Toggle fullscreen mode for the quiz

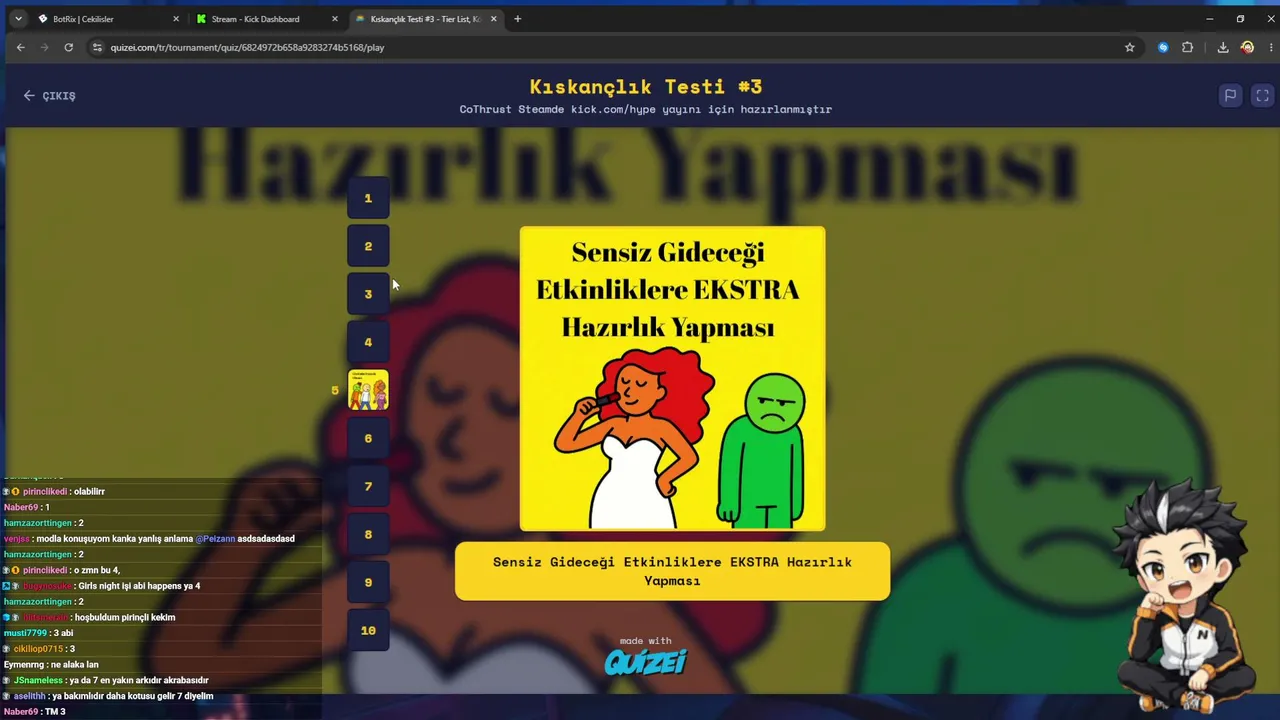pyautogui.click(x=1262, y=95)
